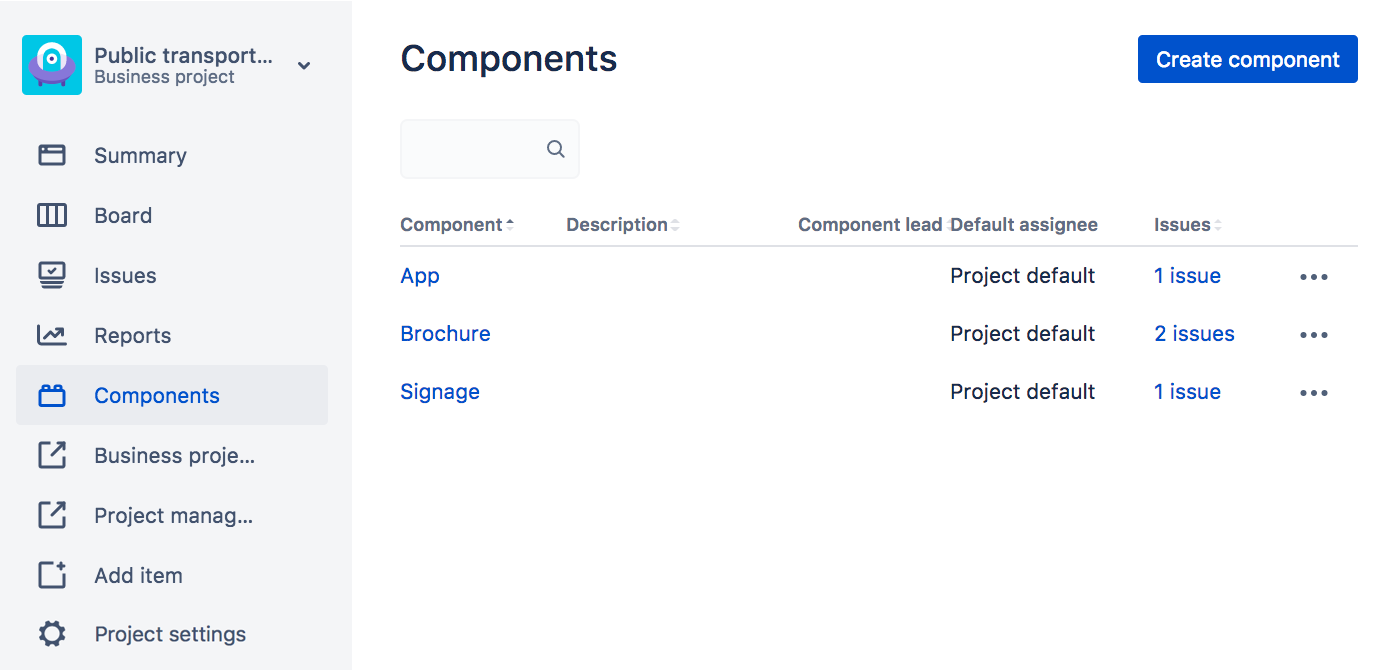Open the Reports chart icon
1400x670 pixels.
pyautogui.click(x=52, y=335)
